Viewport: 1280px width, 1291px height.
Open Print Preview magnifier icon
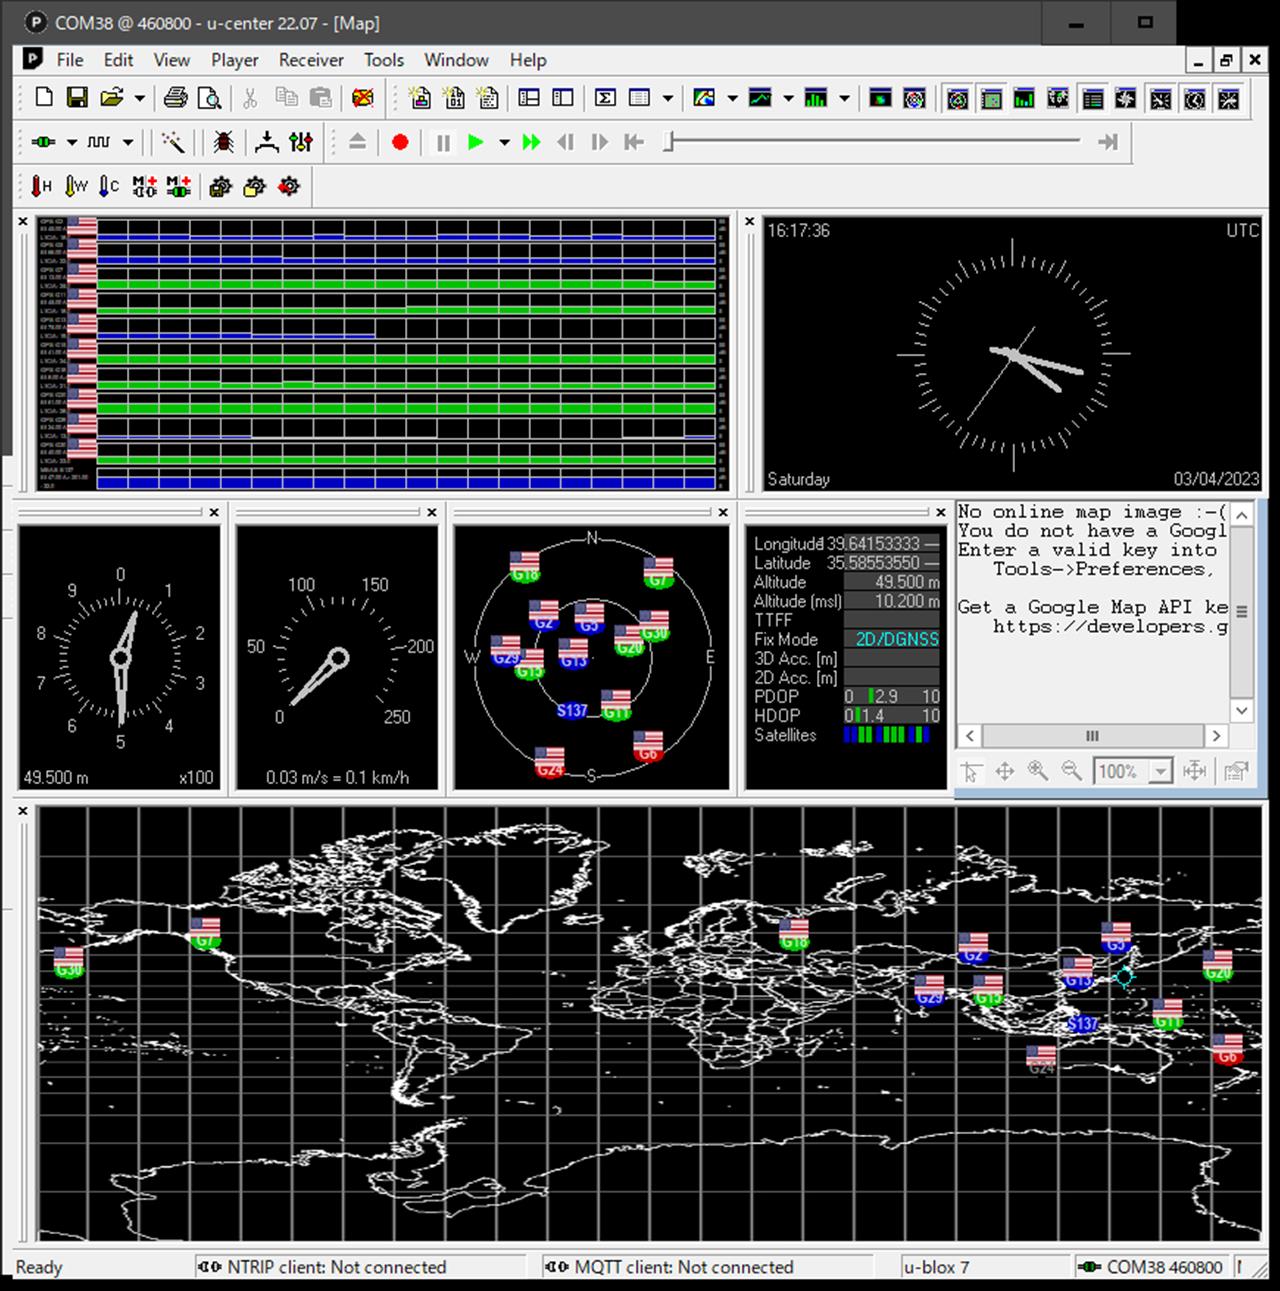[209, 97]
